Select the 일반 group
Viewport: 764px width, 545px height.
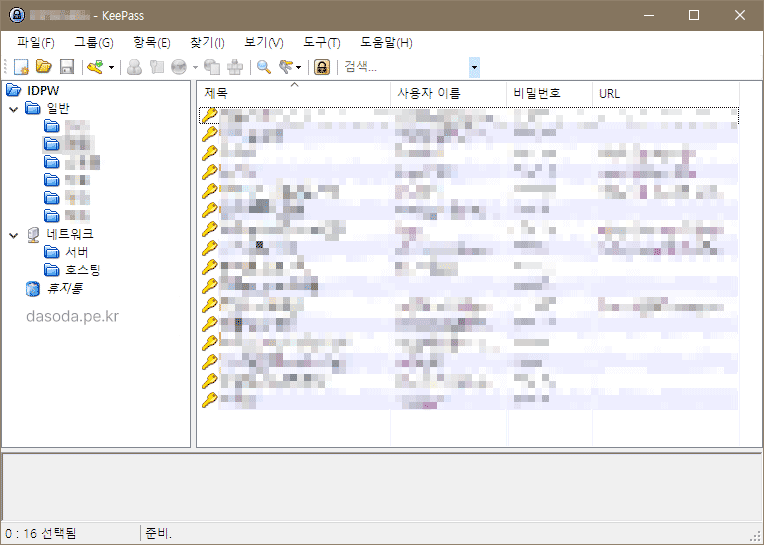[x=58, y=108]
